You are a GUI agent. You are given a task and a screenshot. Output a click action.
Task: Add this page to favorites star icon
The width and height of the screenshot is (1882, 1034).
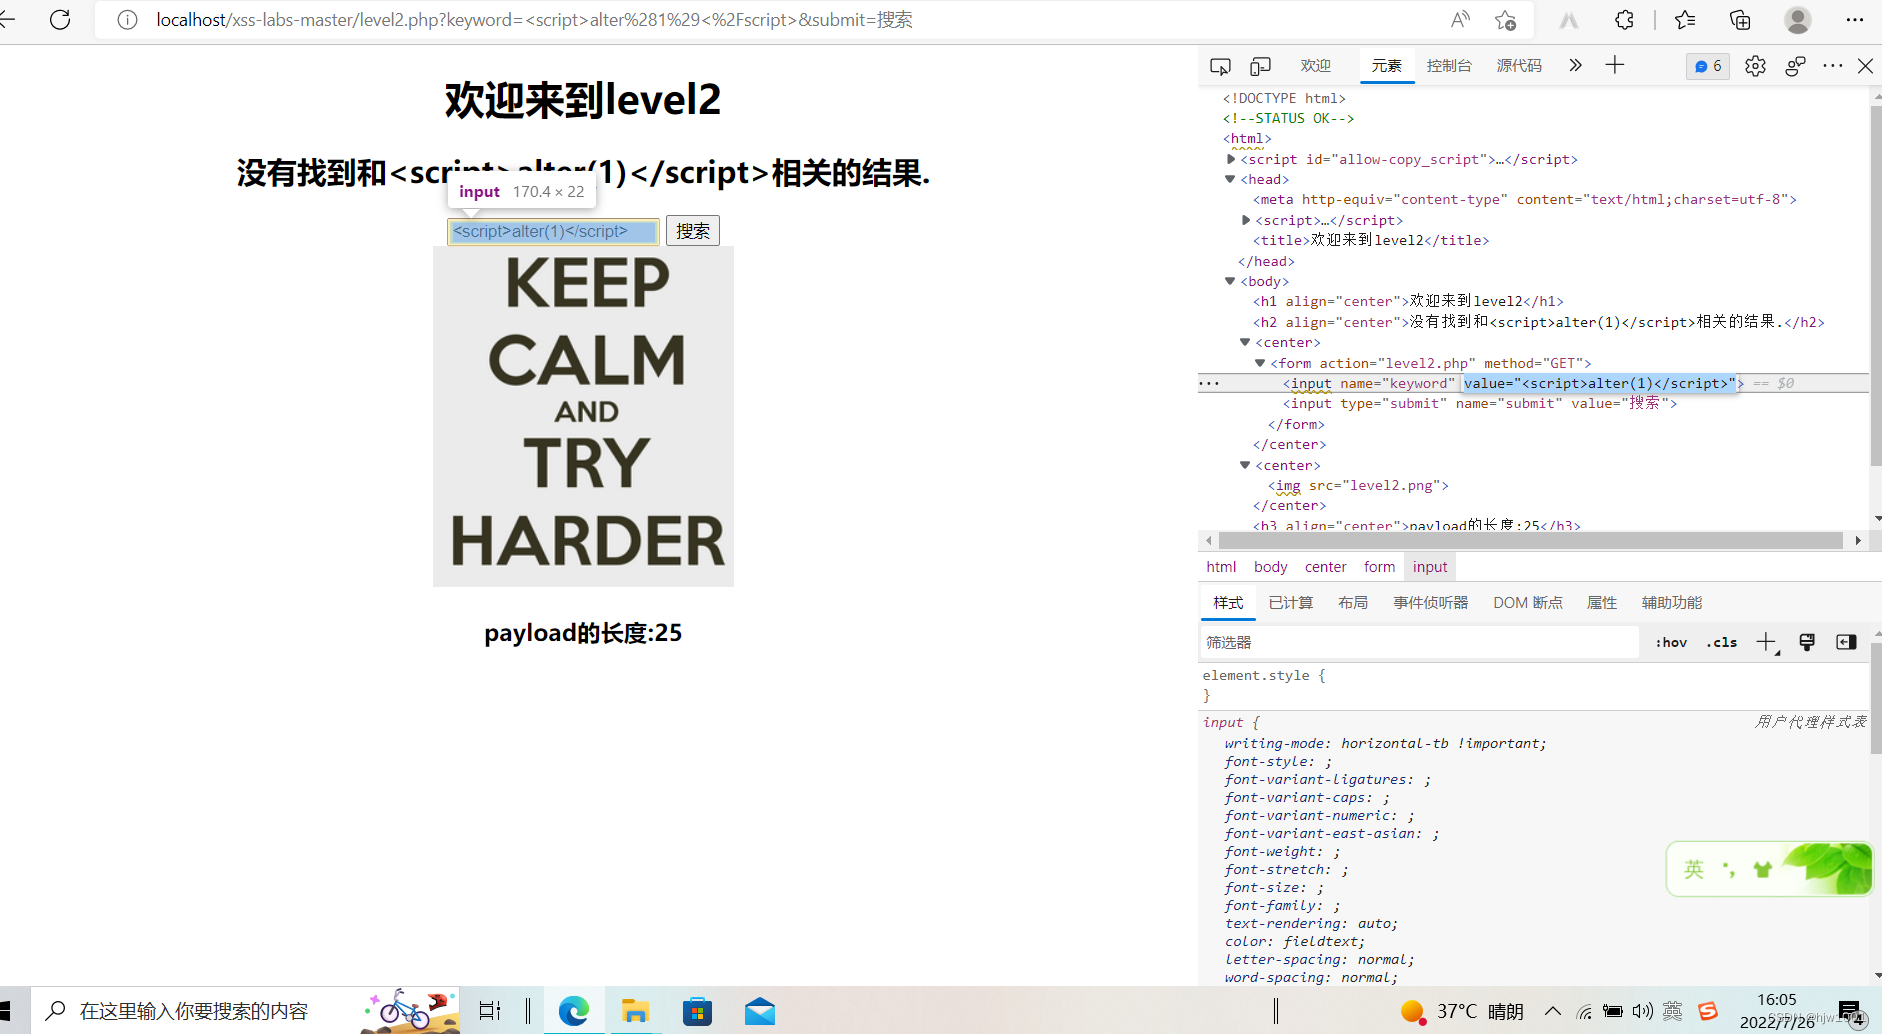point(1505,20)
